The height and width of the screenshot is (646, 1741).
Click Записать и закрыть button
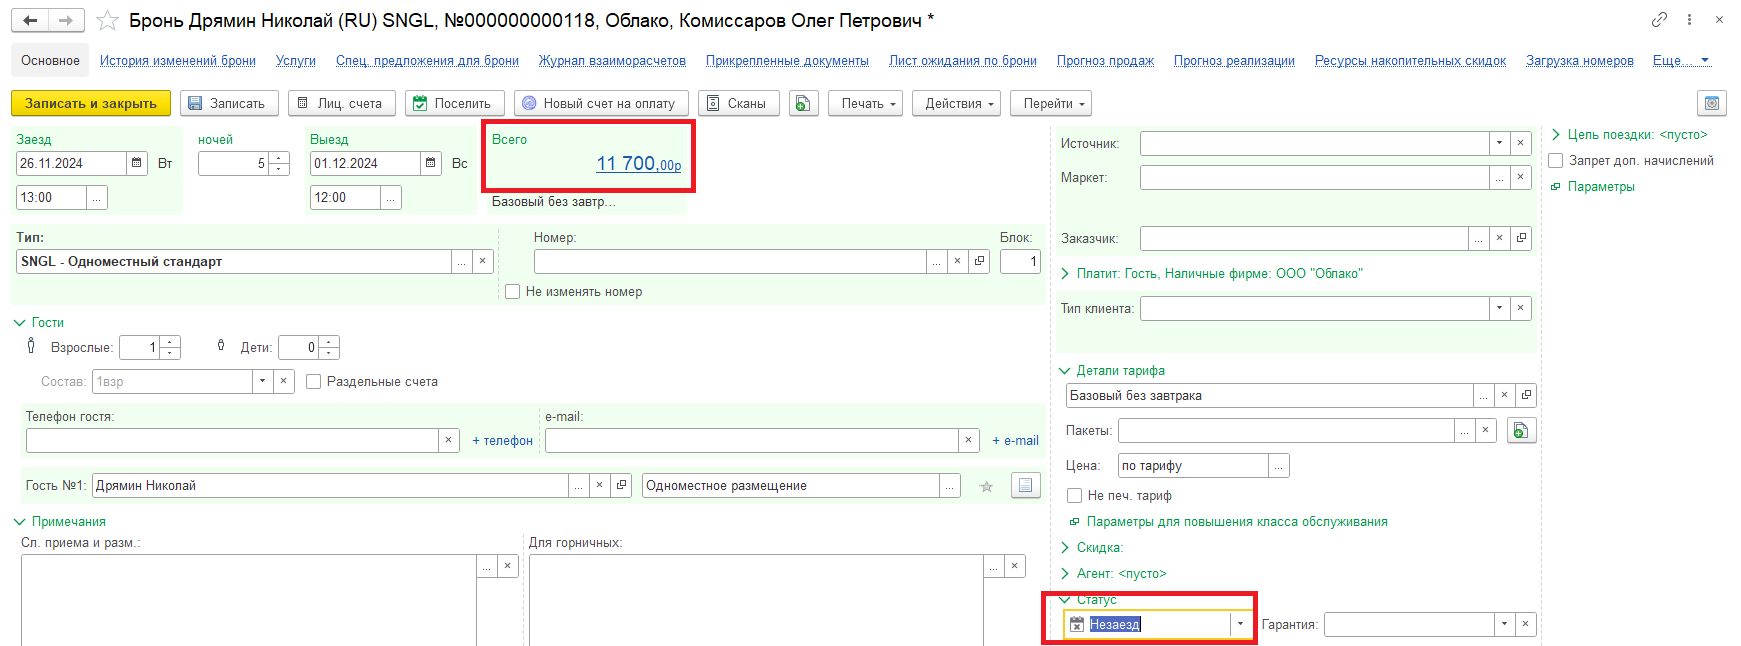pos(91,103)
